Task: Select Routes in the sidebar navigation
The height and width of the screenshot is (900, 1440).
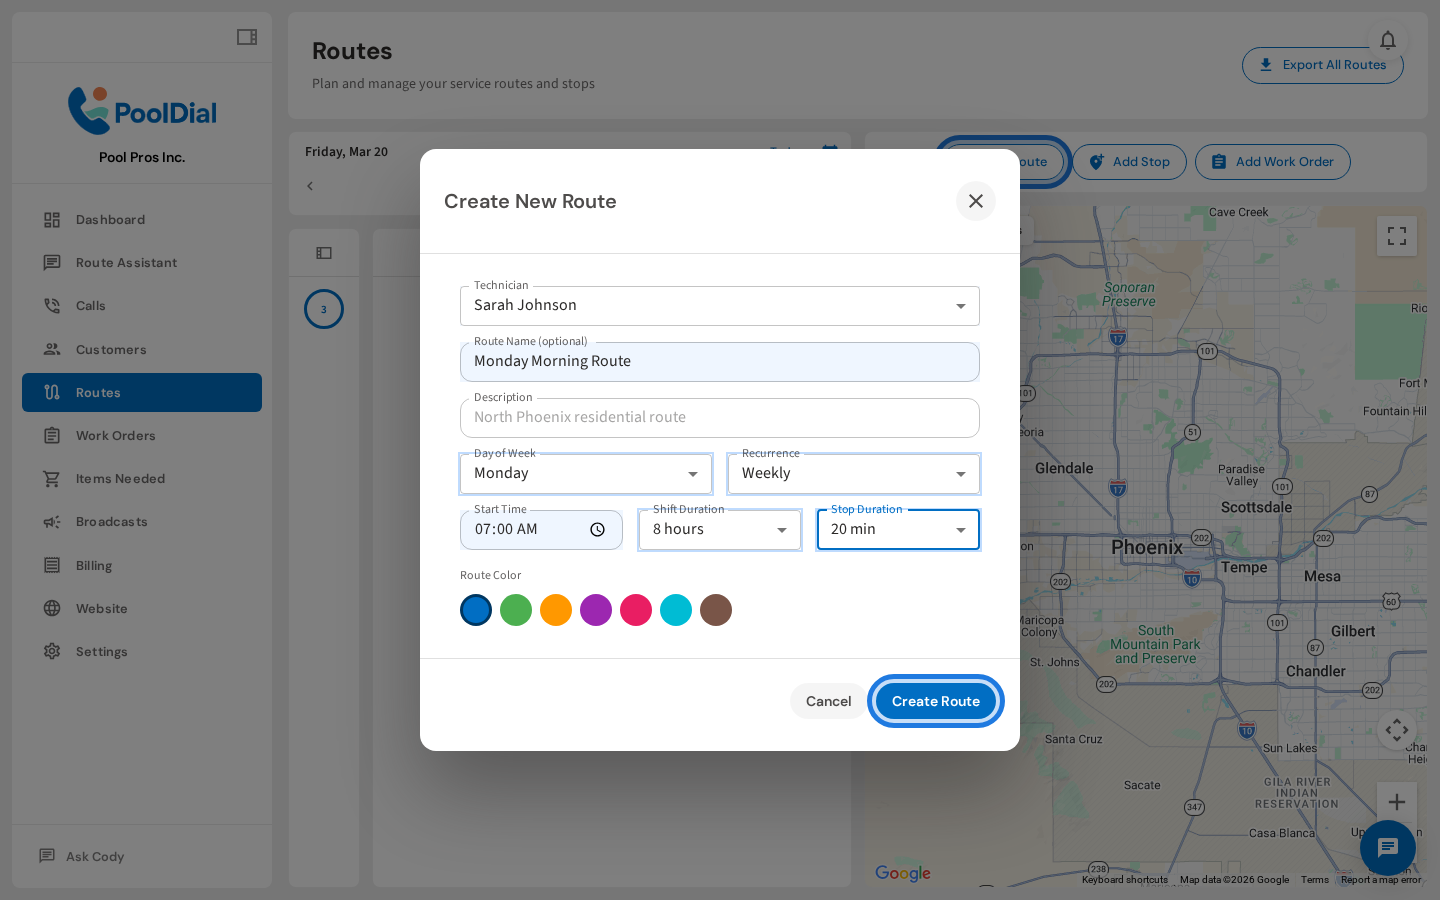Action: click(98, 392)
